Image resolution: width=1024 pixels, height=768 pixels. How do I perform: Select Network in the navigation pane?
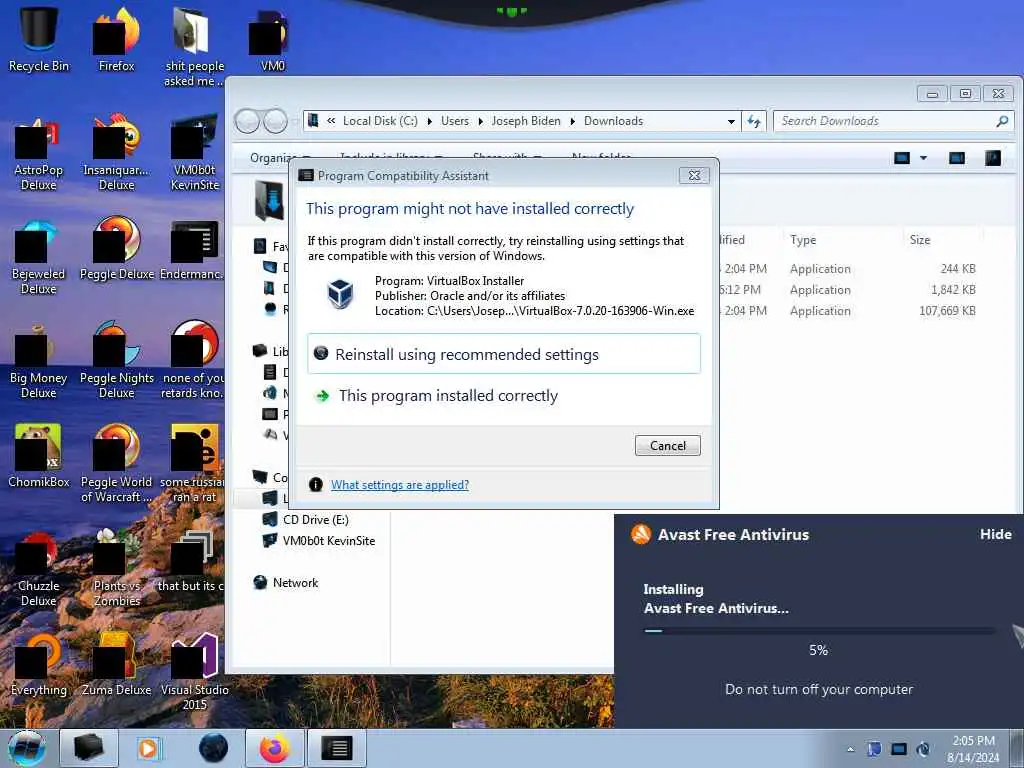286,583
